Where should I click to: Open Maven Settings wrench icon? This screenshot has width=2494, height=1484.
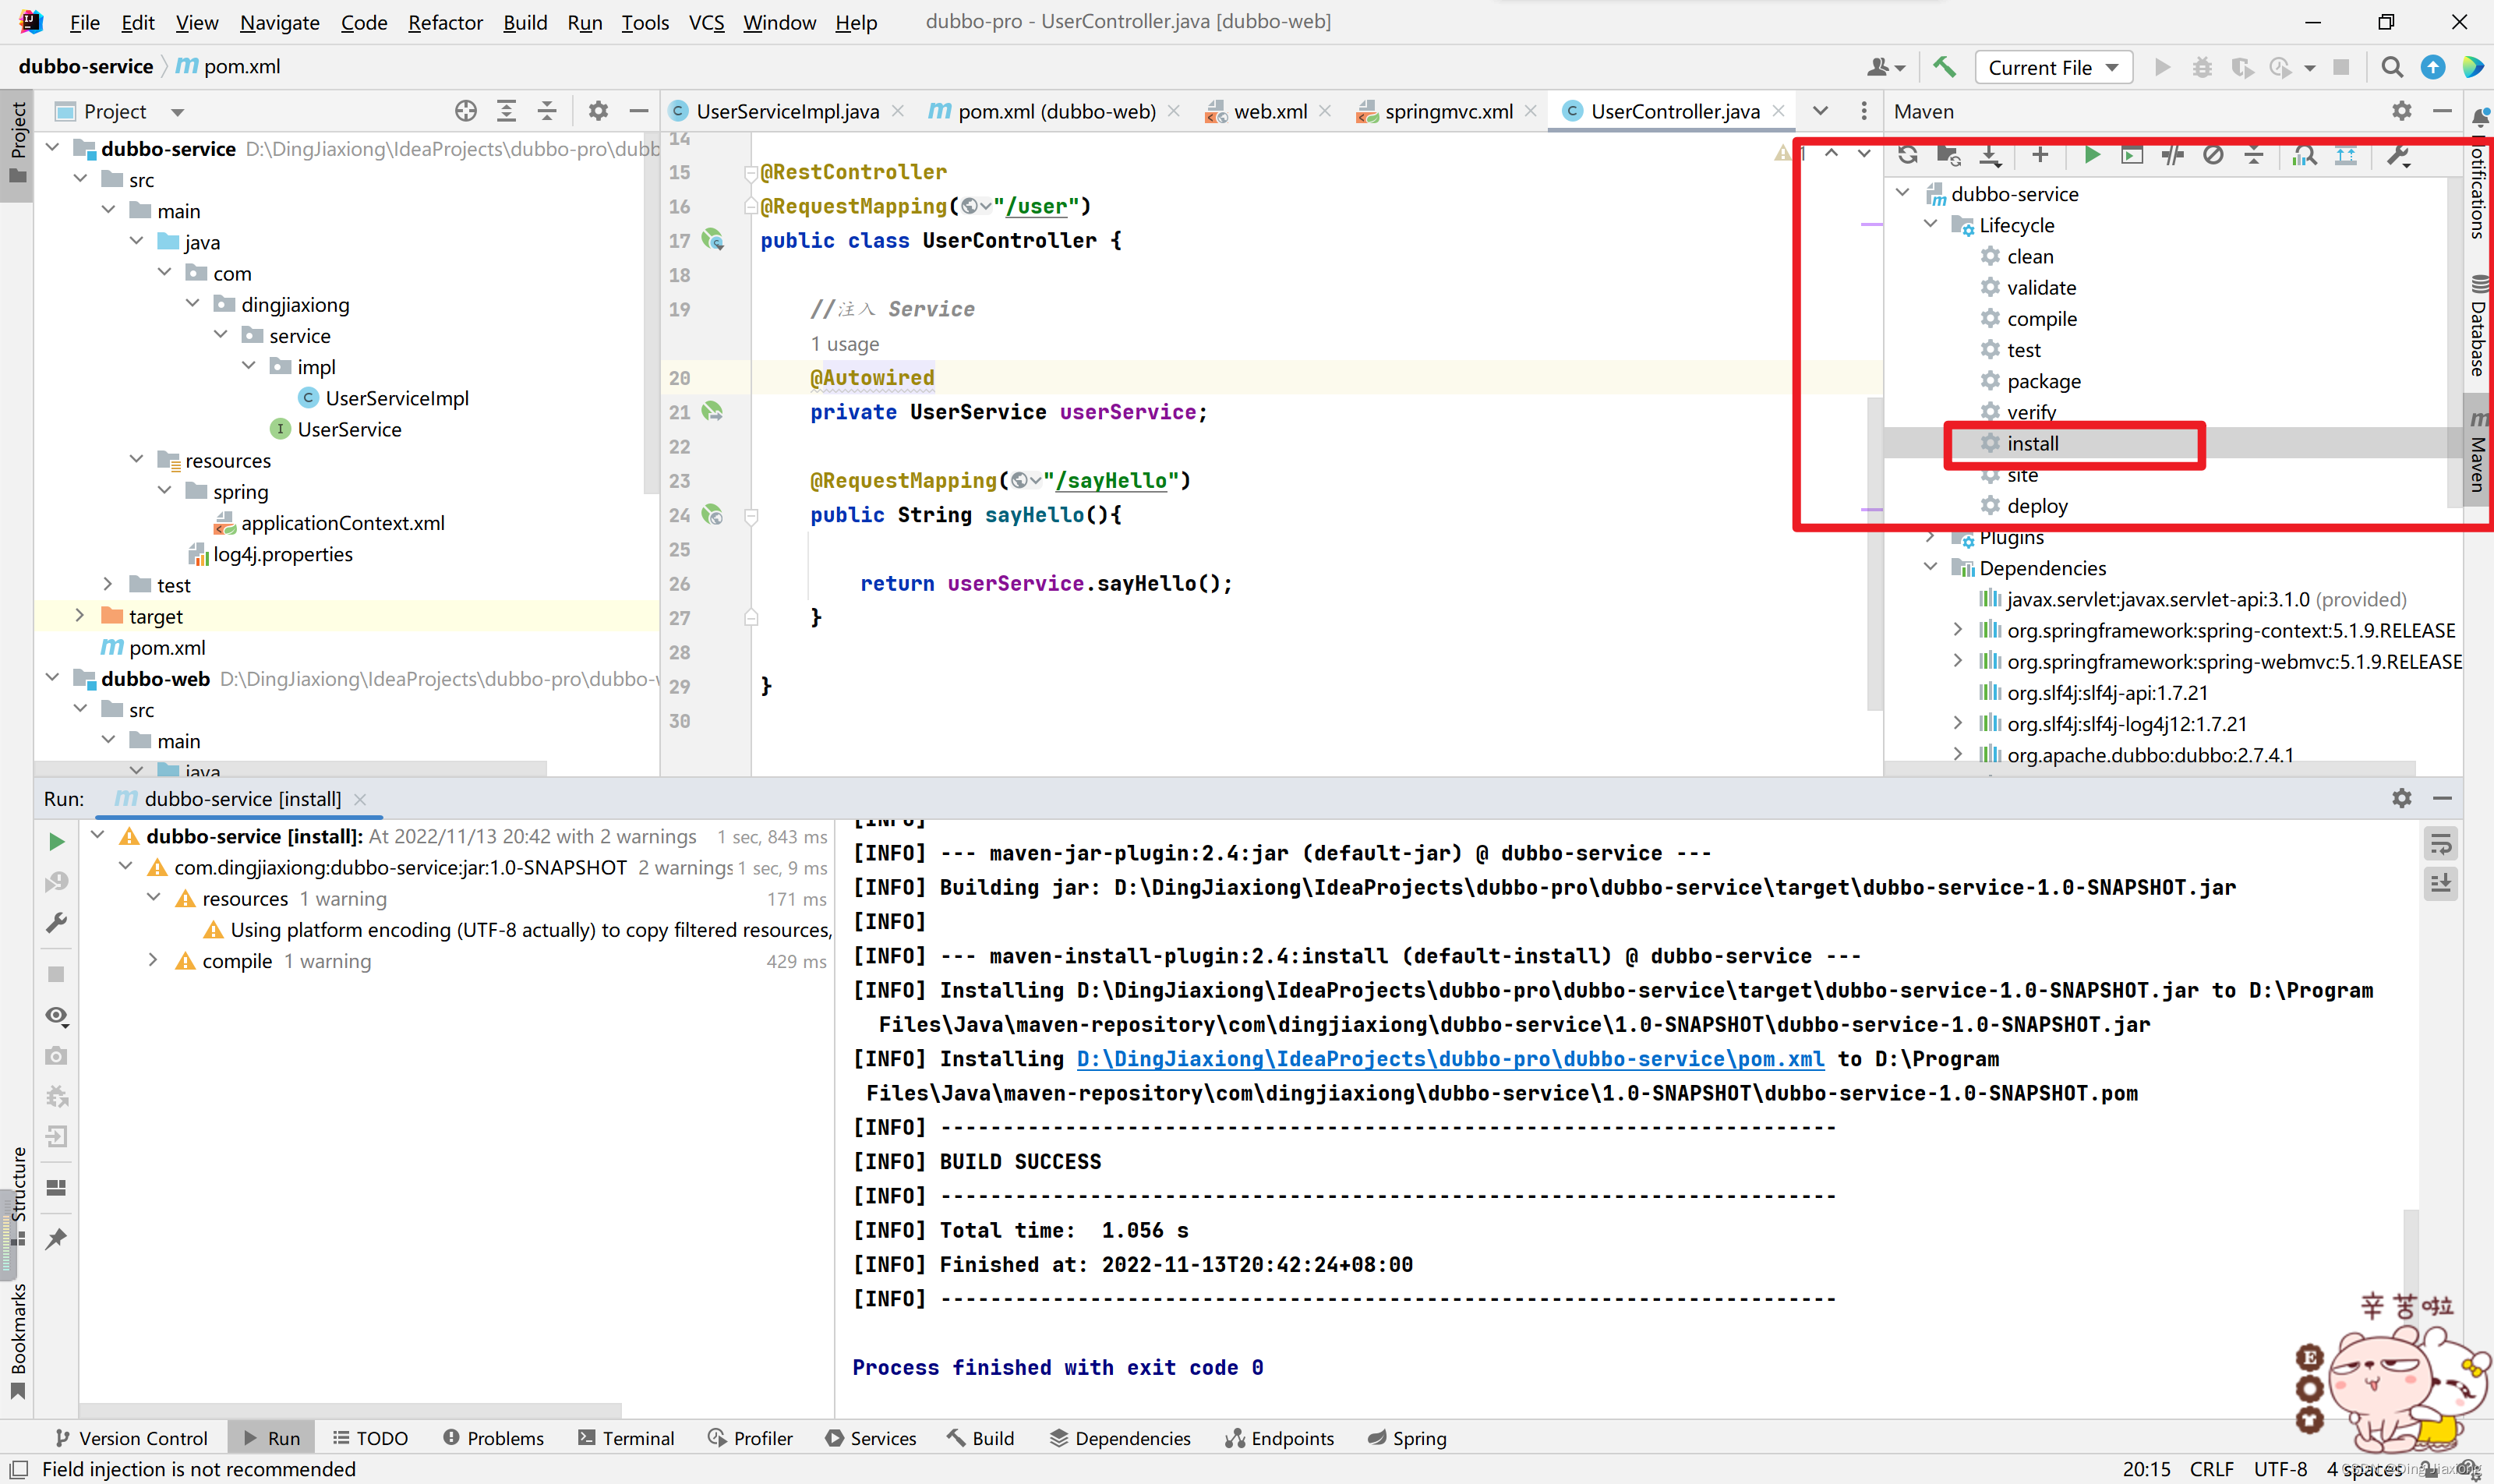(2398, 155)
